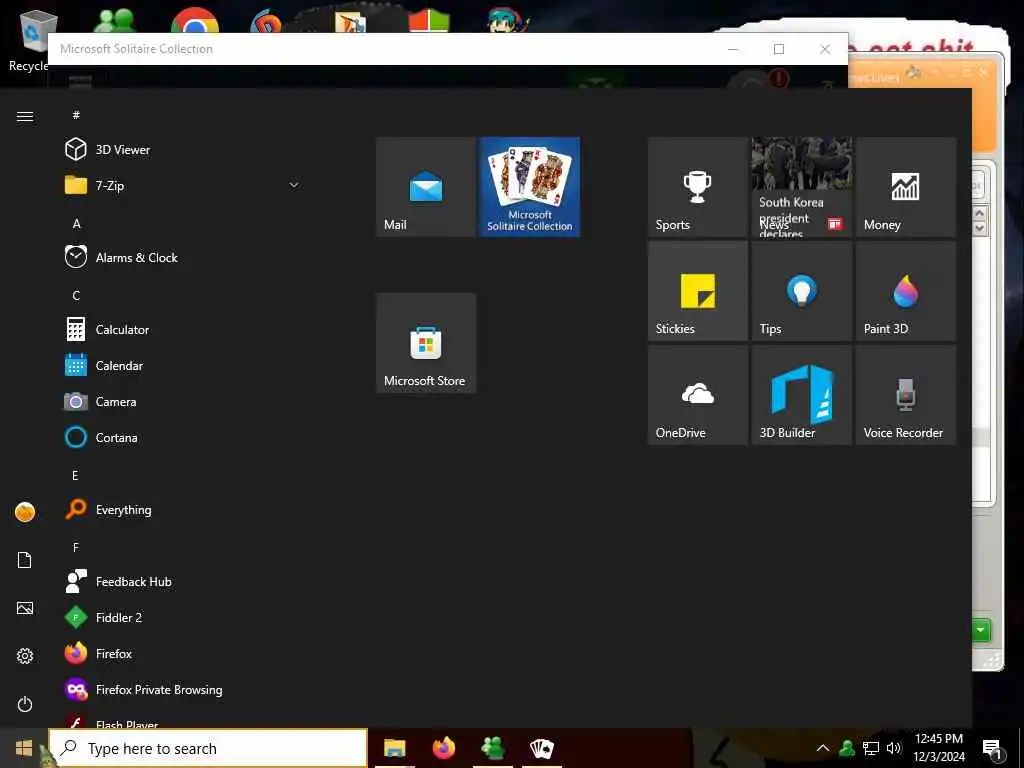Screen dimensions: 1024x768
Task: Click the Windows Start button
Action: click(x=24, y=748)
